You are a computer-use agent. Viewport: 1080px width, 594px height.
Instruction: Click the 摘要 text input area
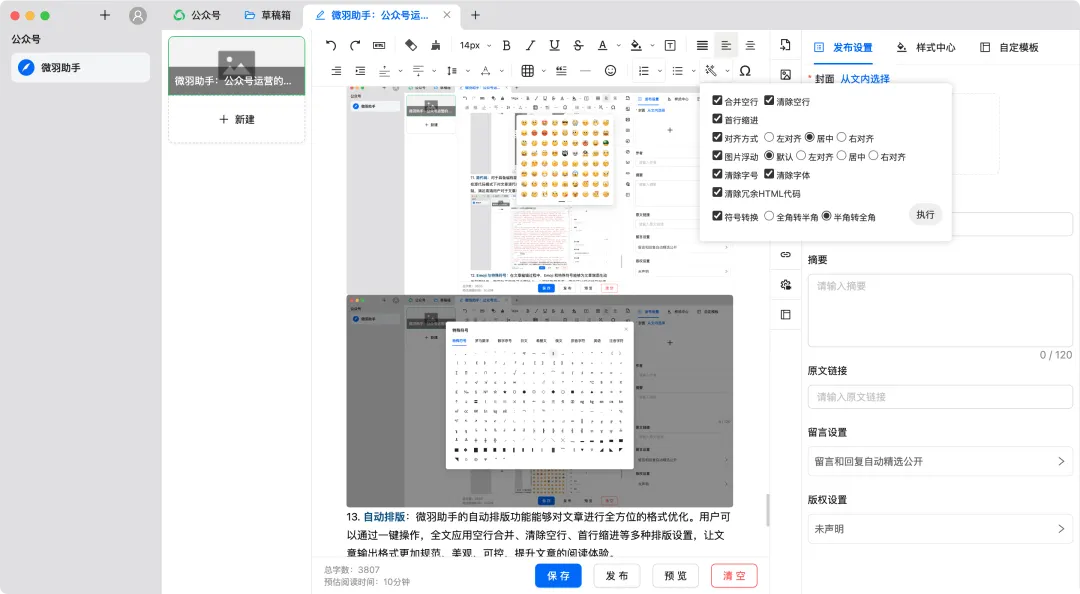(940, 310)
